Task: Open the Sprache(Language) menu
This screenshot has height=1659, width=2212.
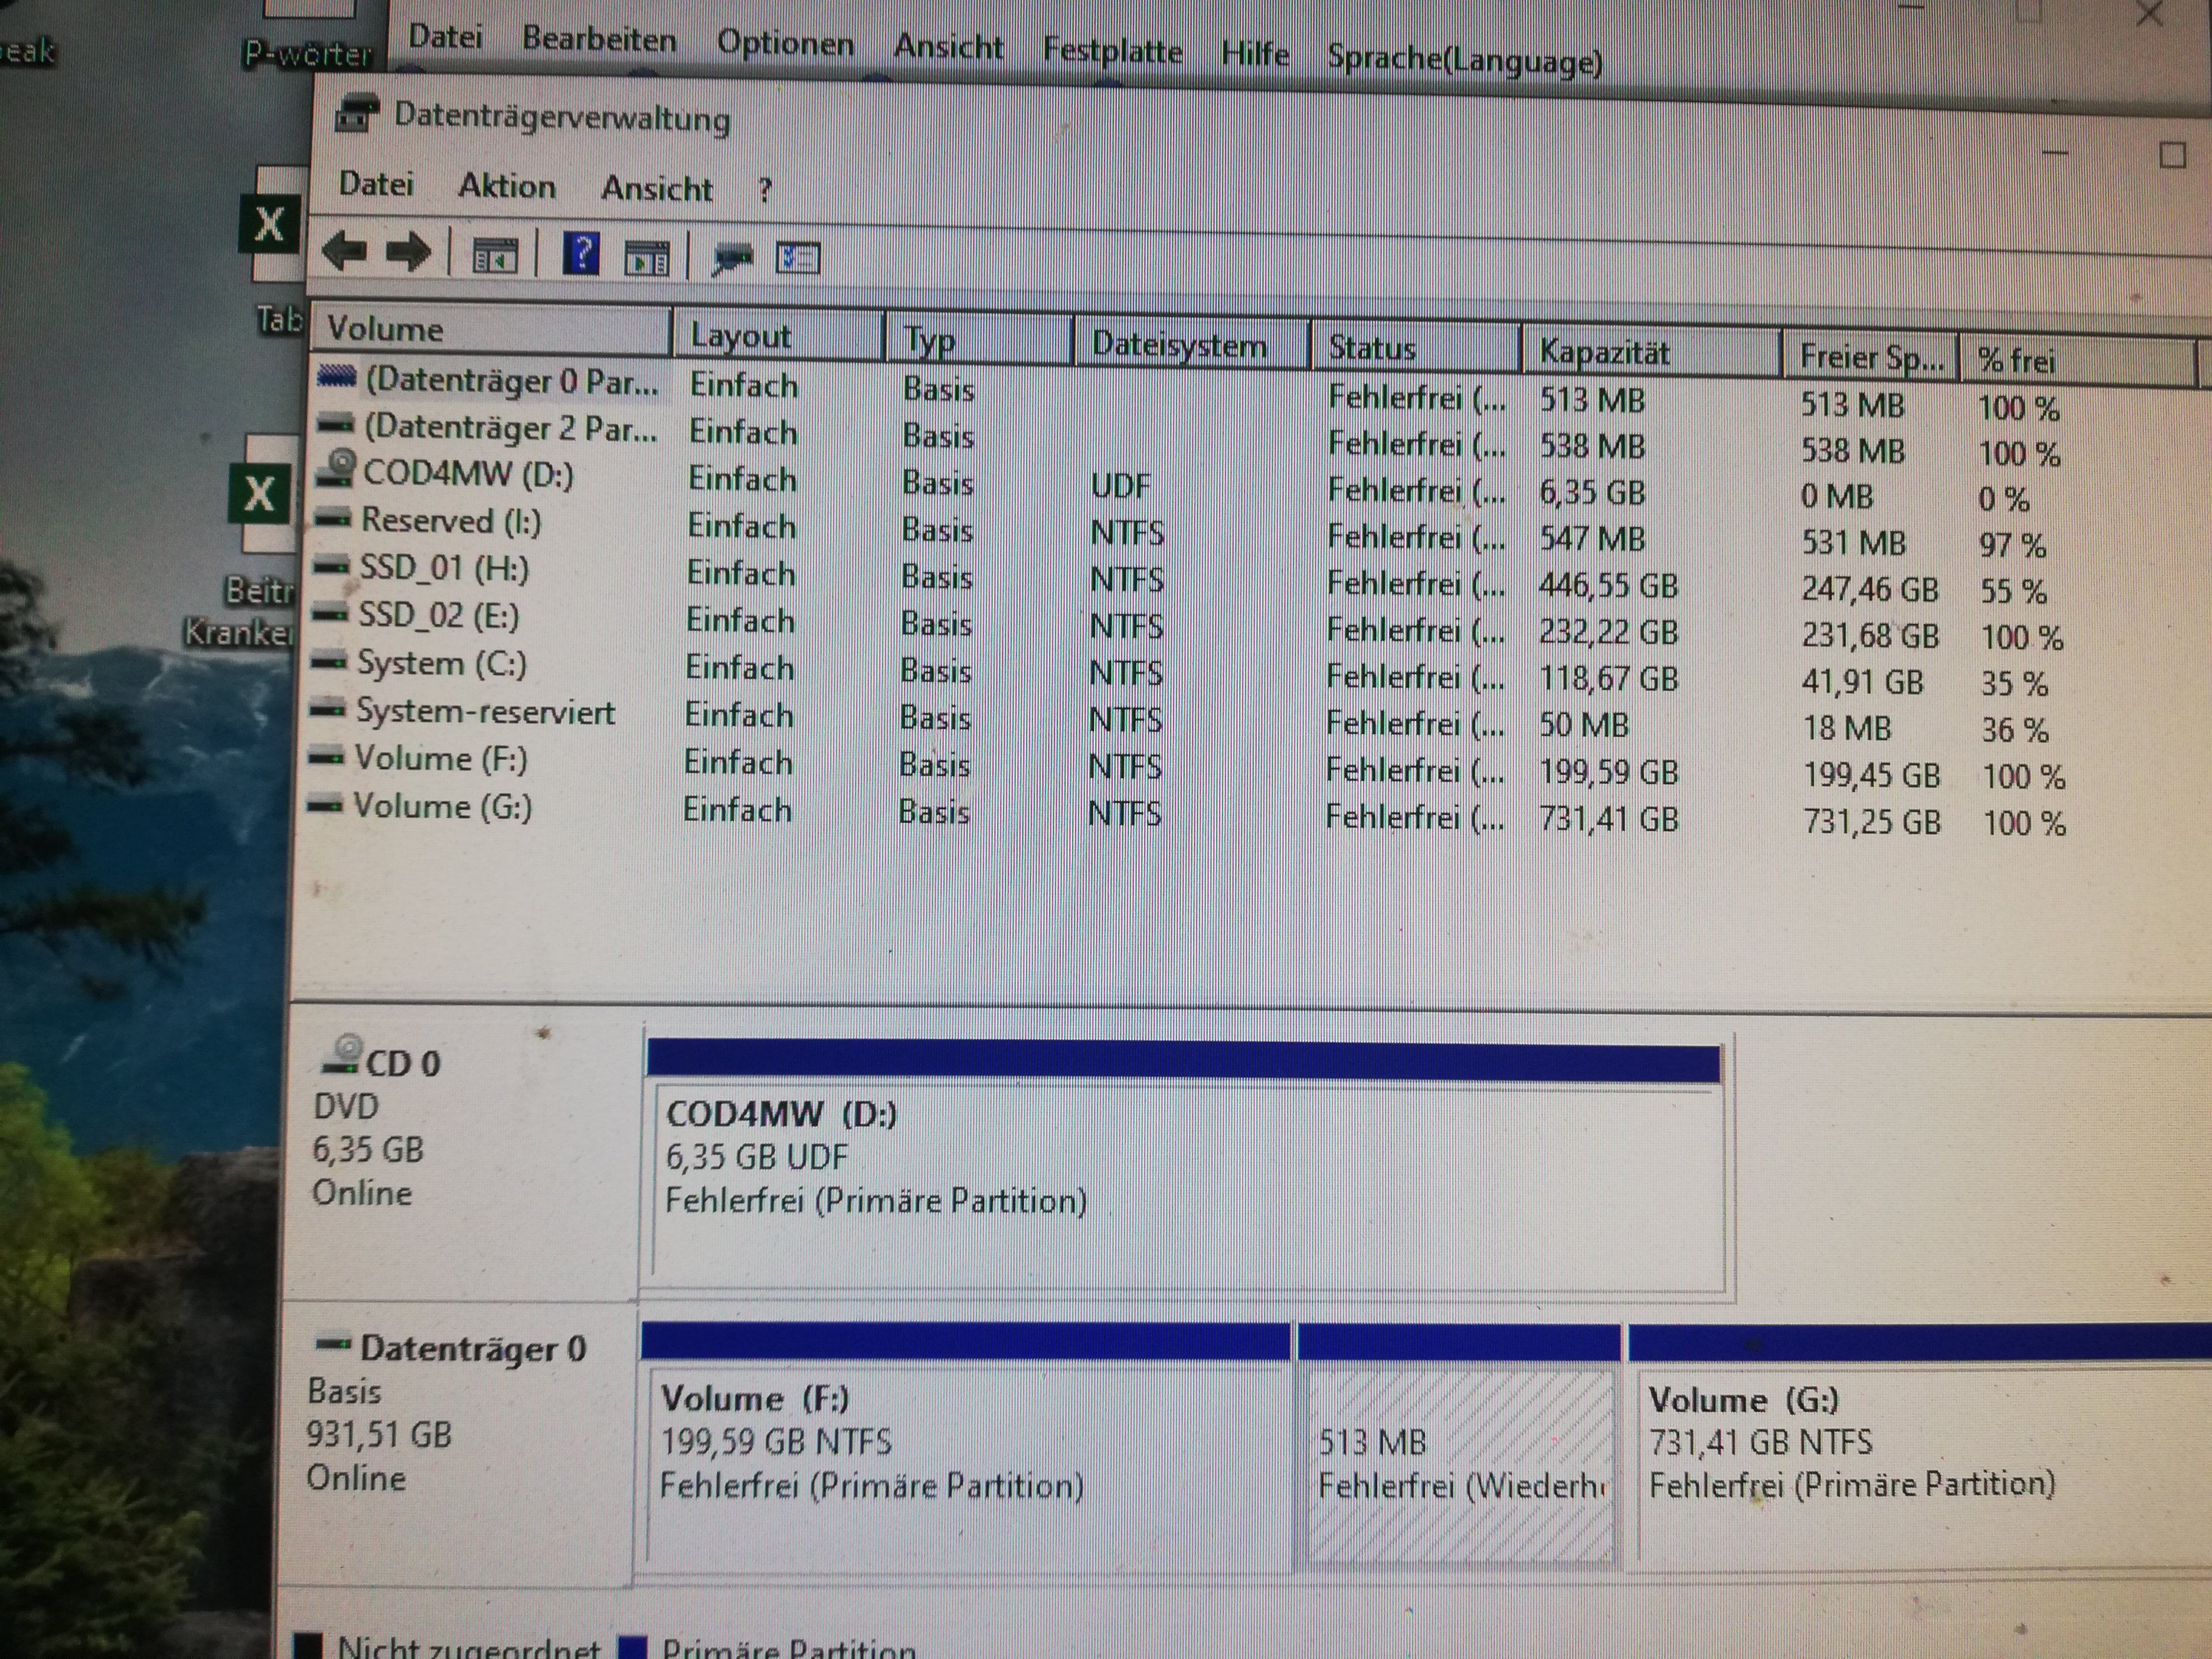Action: click(1464, 60)
